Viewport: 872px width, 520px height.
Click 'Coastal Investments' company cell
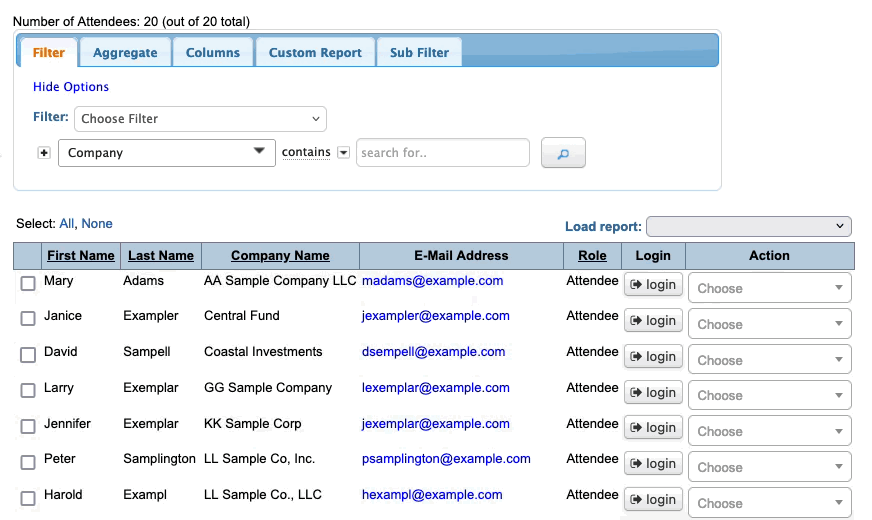[x=263, y=352]
